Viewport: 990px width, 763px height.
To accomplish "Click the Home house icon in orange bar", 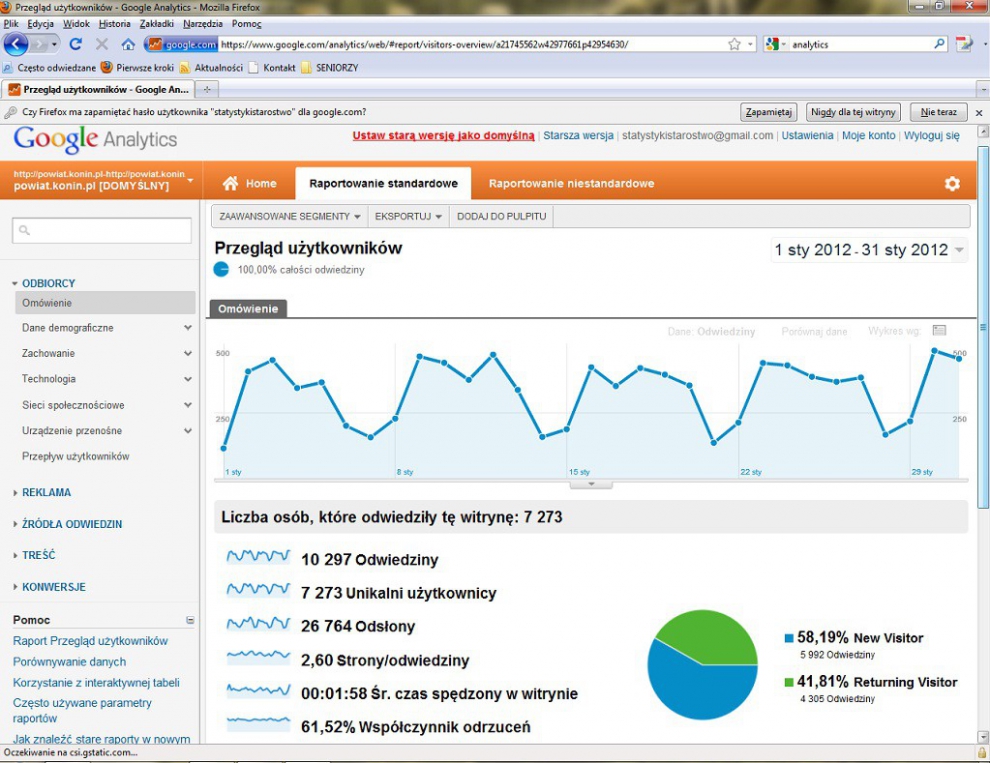I will point(230,184).
